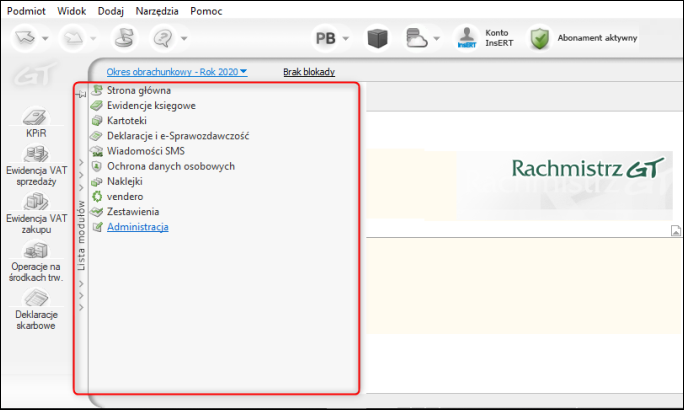The image size is (684, 410).
Task: Expand the help icon dropdown arrow
Action: pyautogui.click(x=184, y=38)
